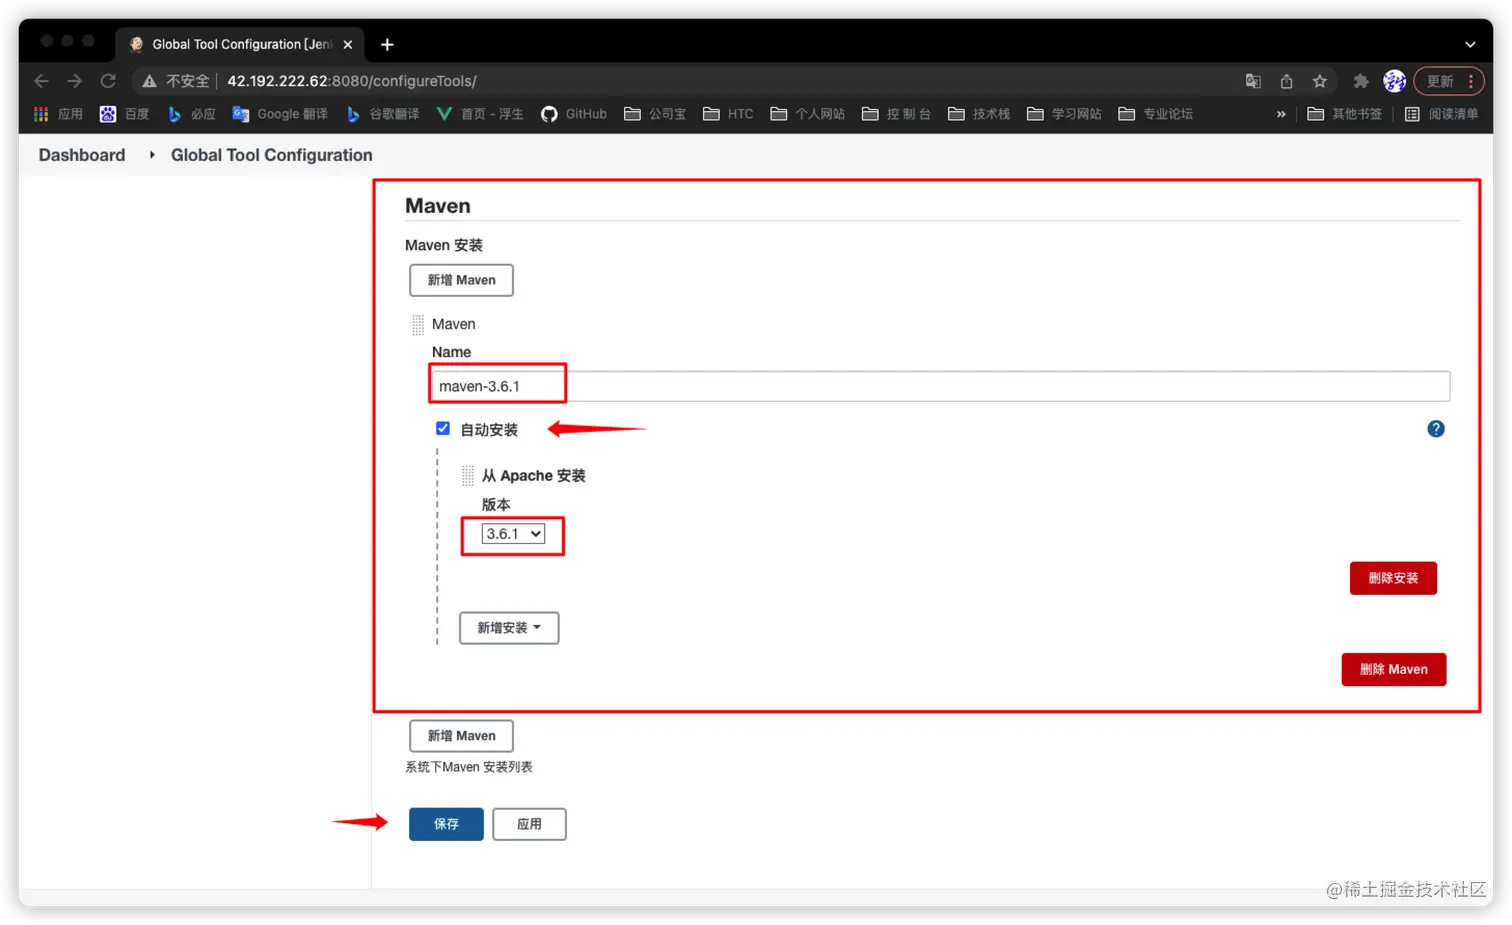This screenshot has width=1512, height=925.
Task: Open the blue help question mark icon
Action: tap(1436, 429)
